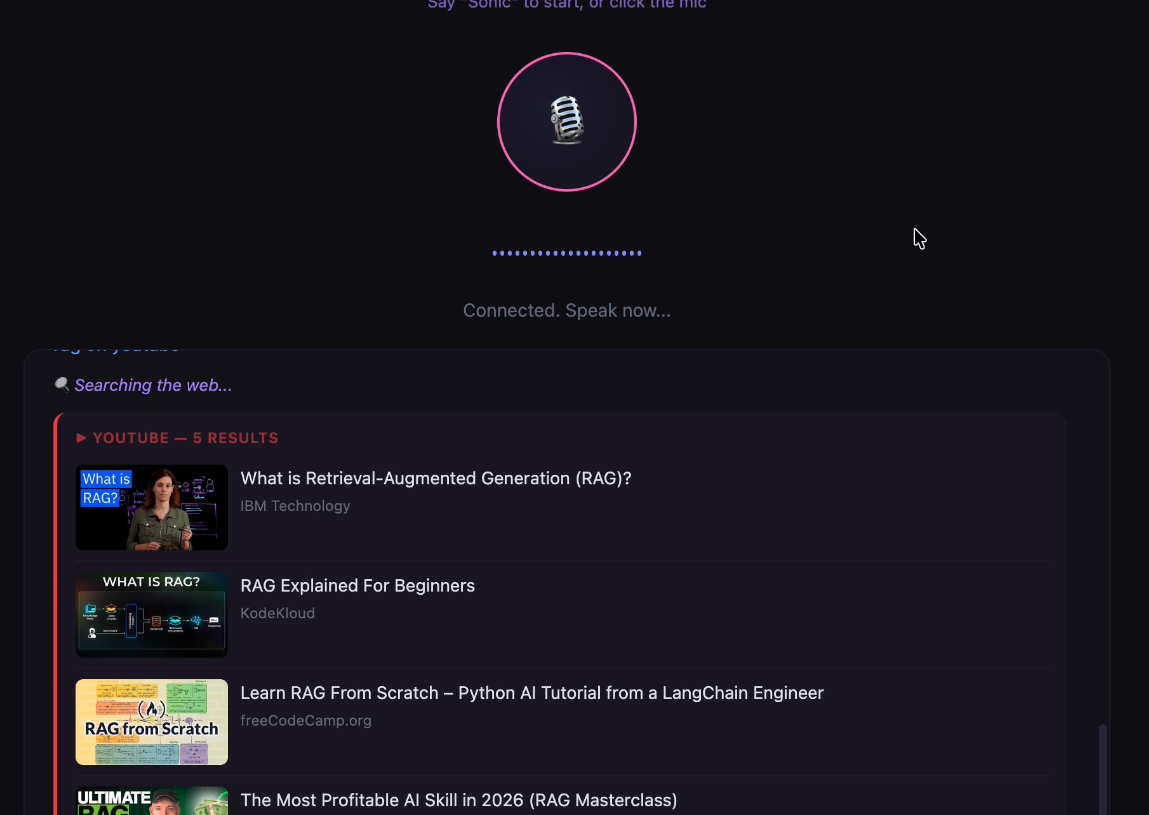Open the KodeKloud 'WHAT IS RAG?' thumbnail
This screenshot has height=815, width=1149.
pos(152,614)
